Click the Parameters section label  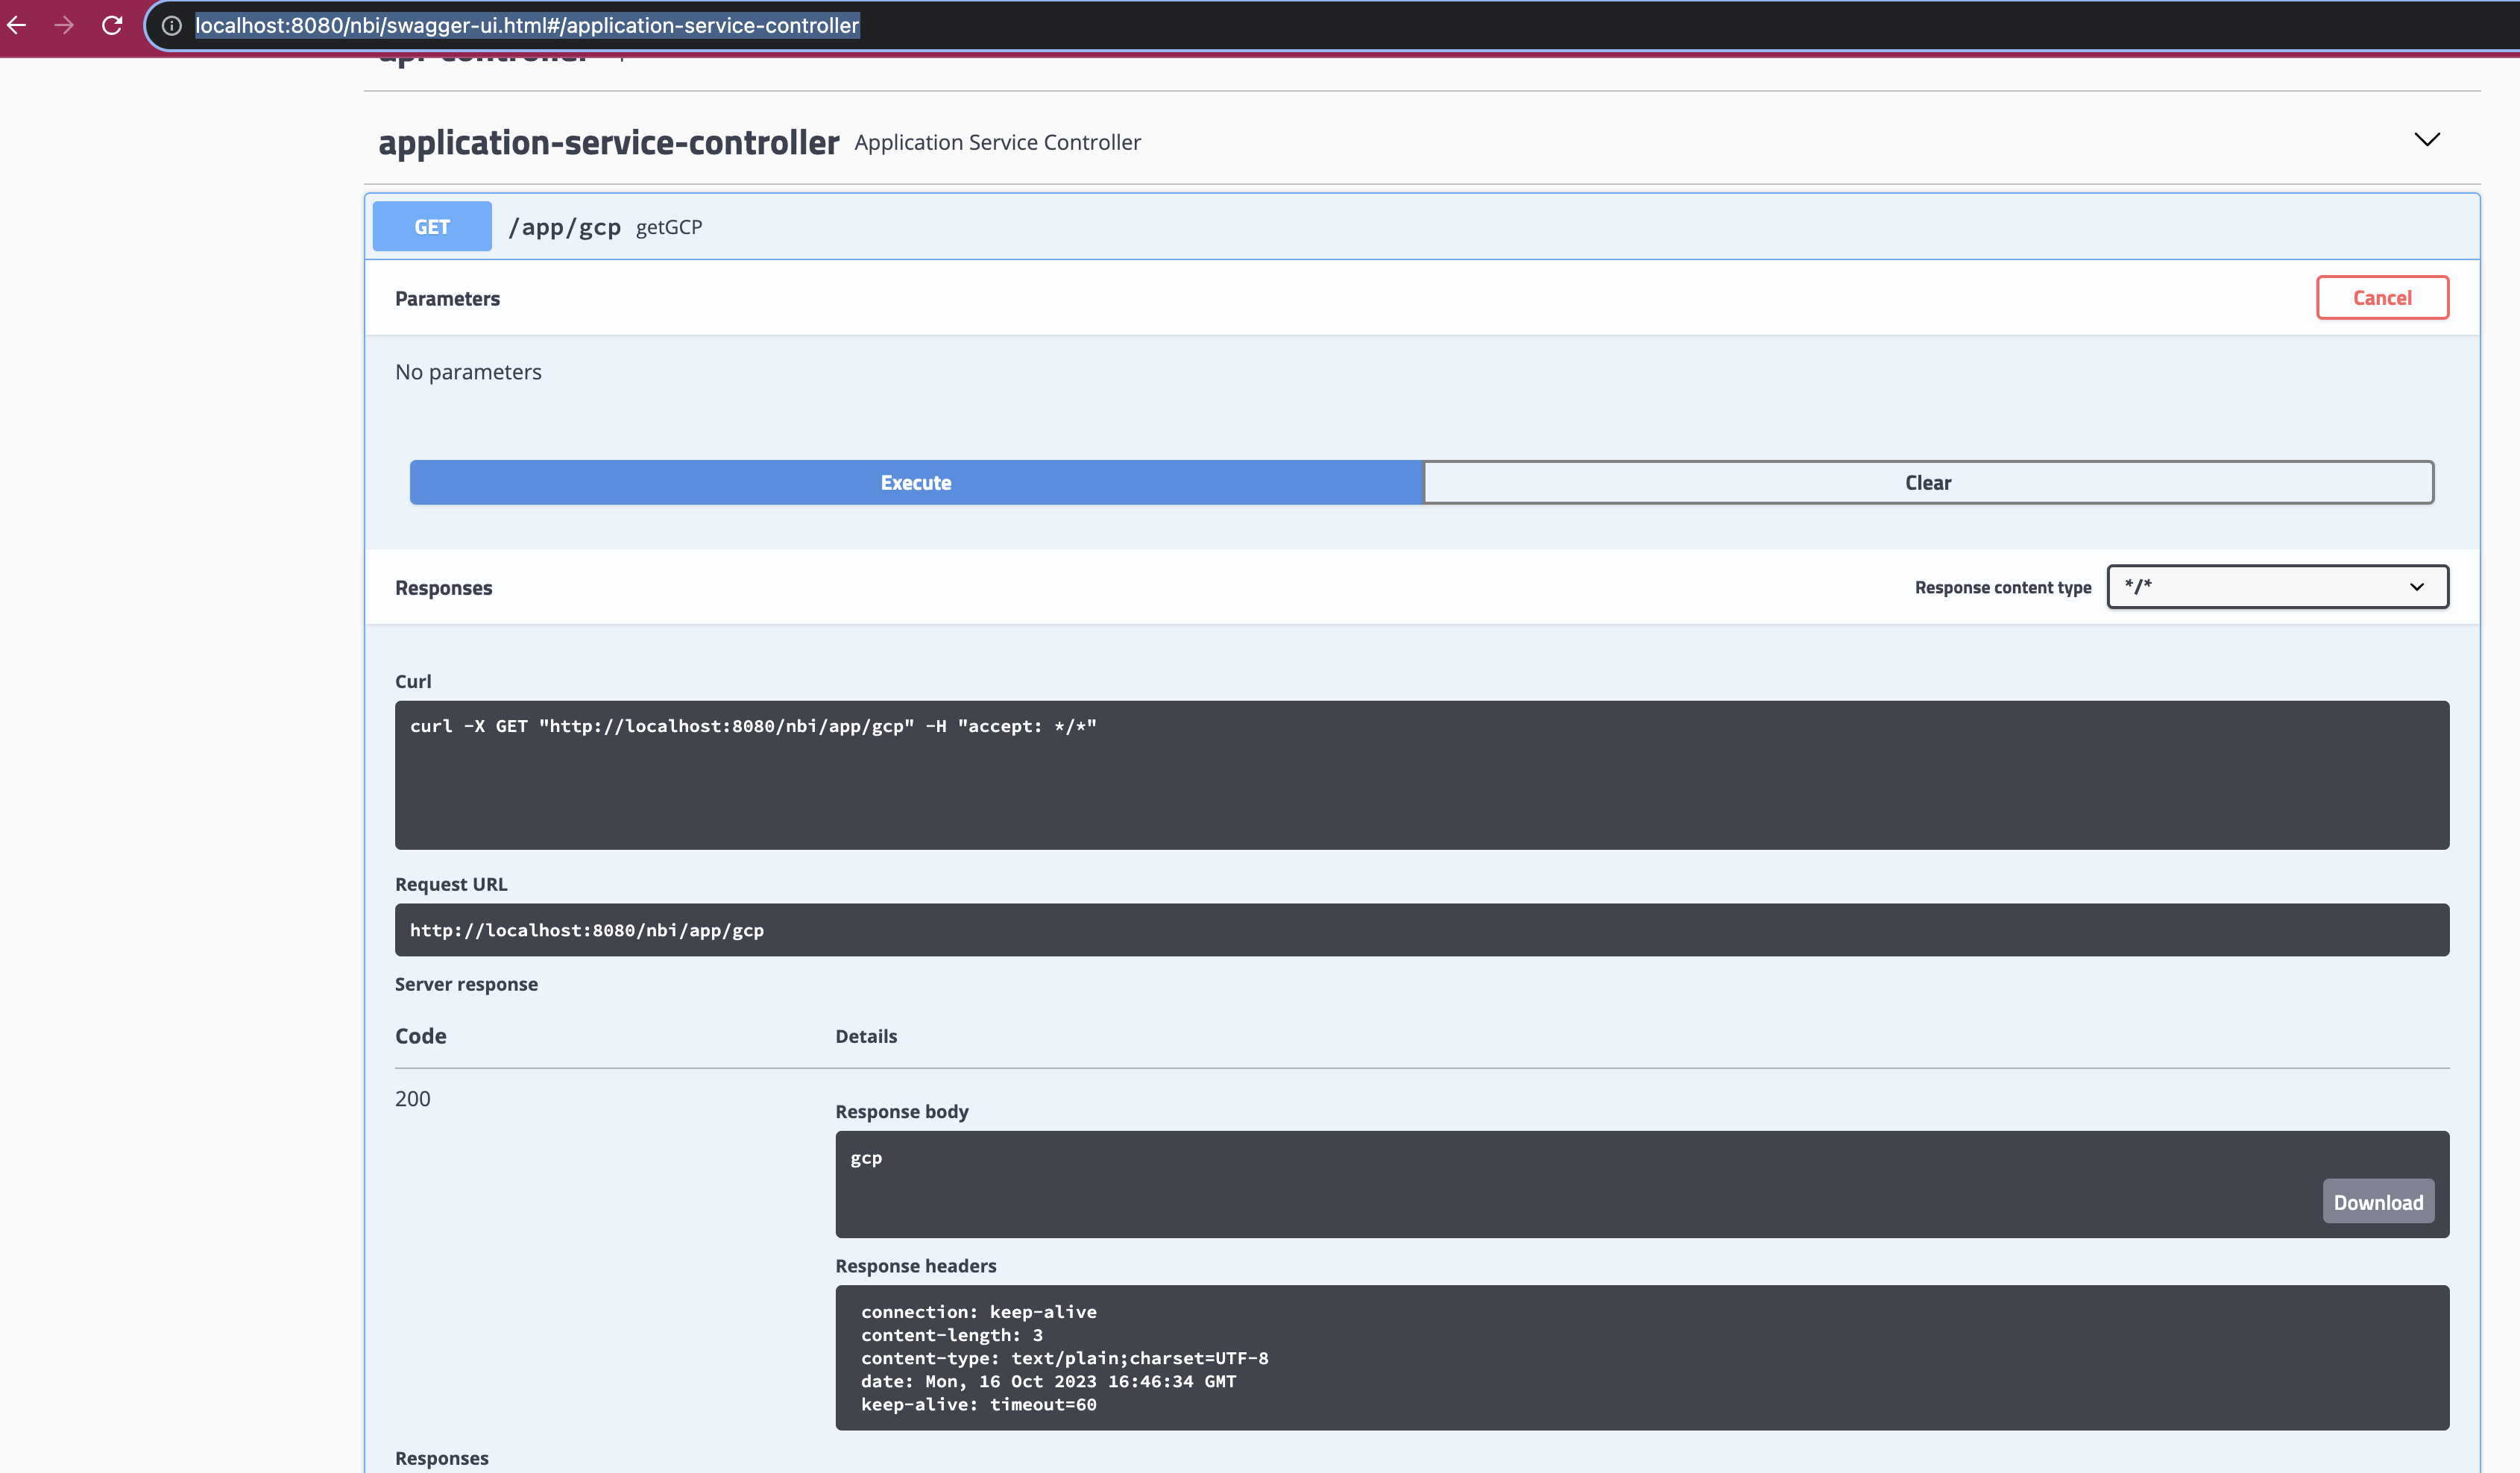(x=447, y=298)
